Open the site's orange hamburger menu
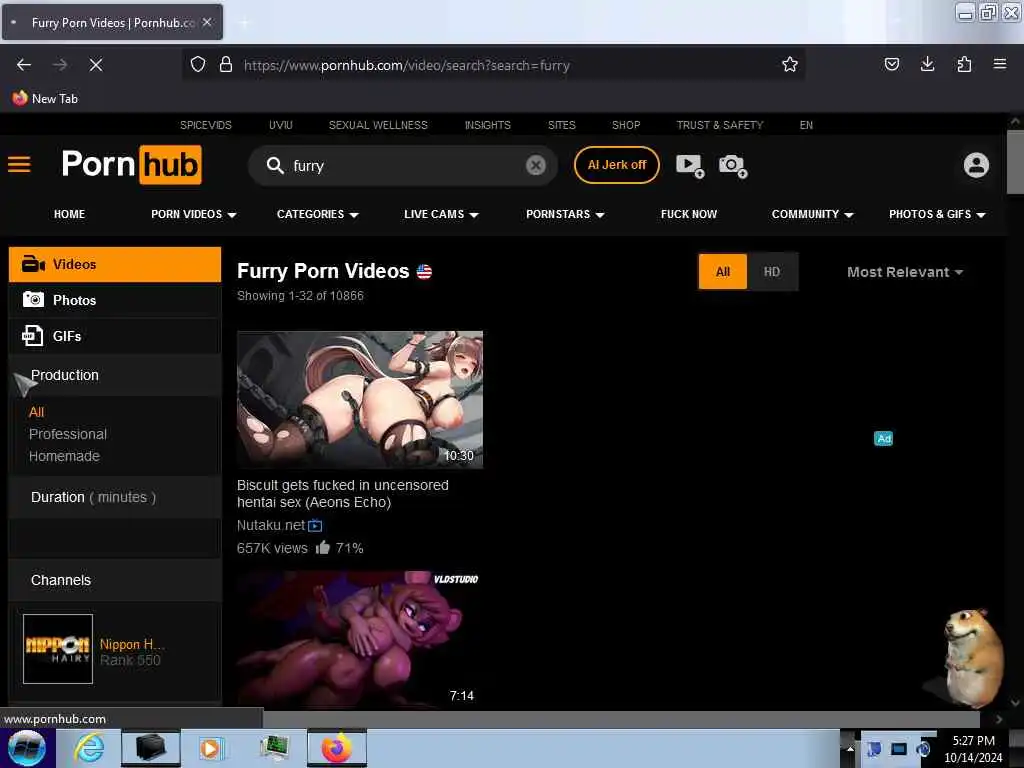The width and height of the screenshot is (1024, 768). click(19, 165)
